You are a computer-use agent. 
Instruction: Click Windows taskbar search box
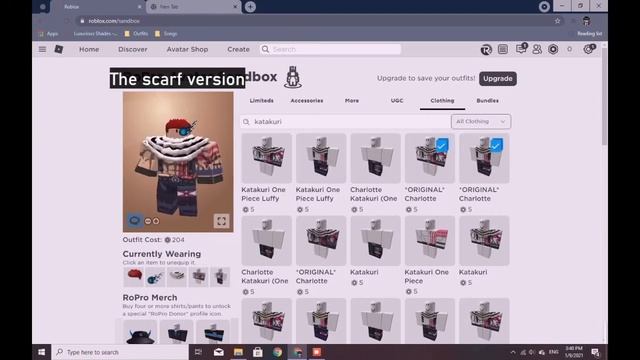coord(121,352)
